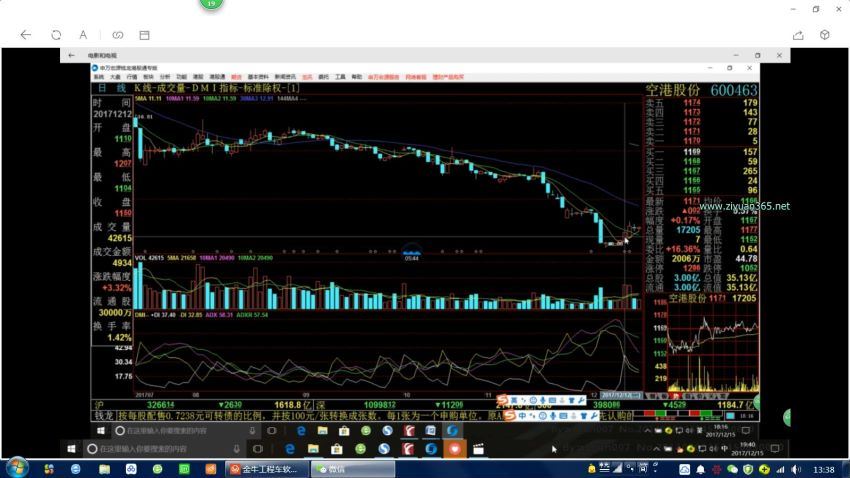Click the red 网络客服 link in the menu bar
The height and width of the screenshot is (478, 850).
coord(416,77)
